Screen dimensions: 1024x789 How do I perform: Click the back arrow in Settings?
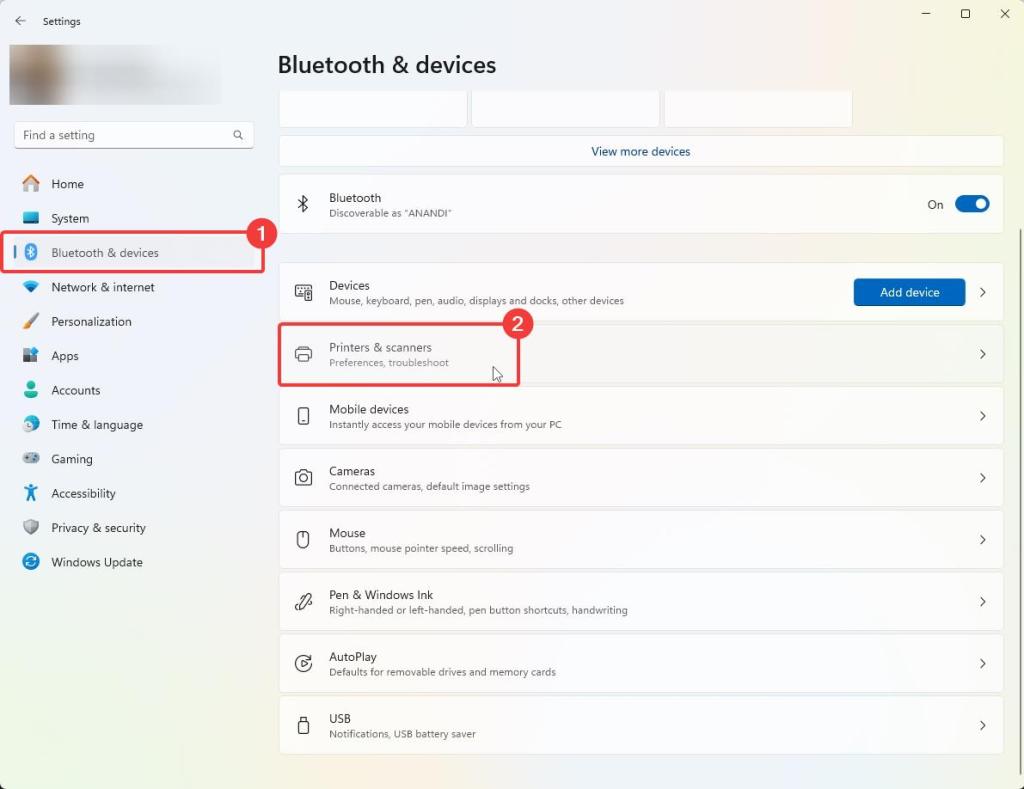coord(20,21)
